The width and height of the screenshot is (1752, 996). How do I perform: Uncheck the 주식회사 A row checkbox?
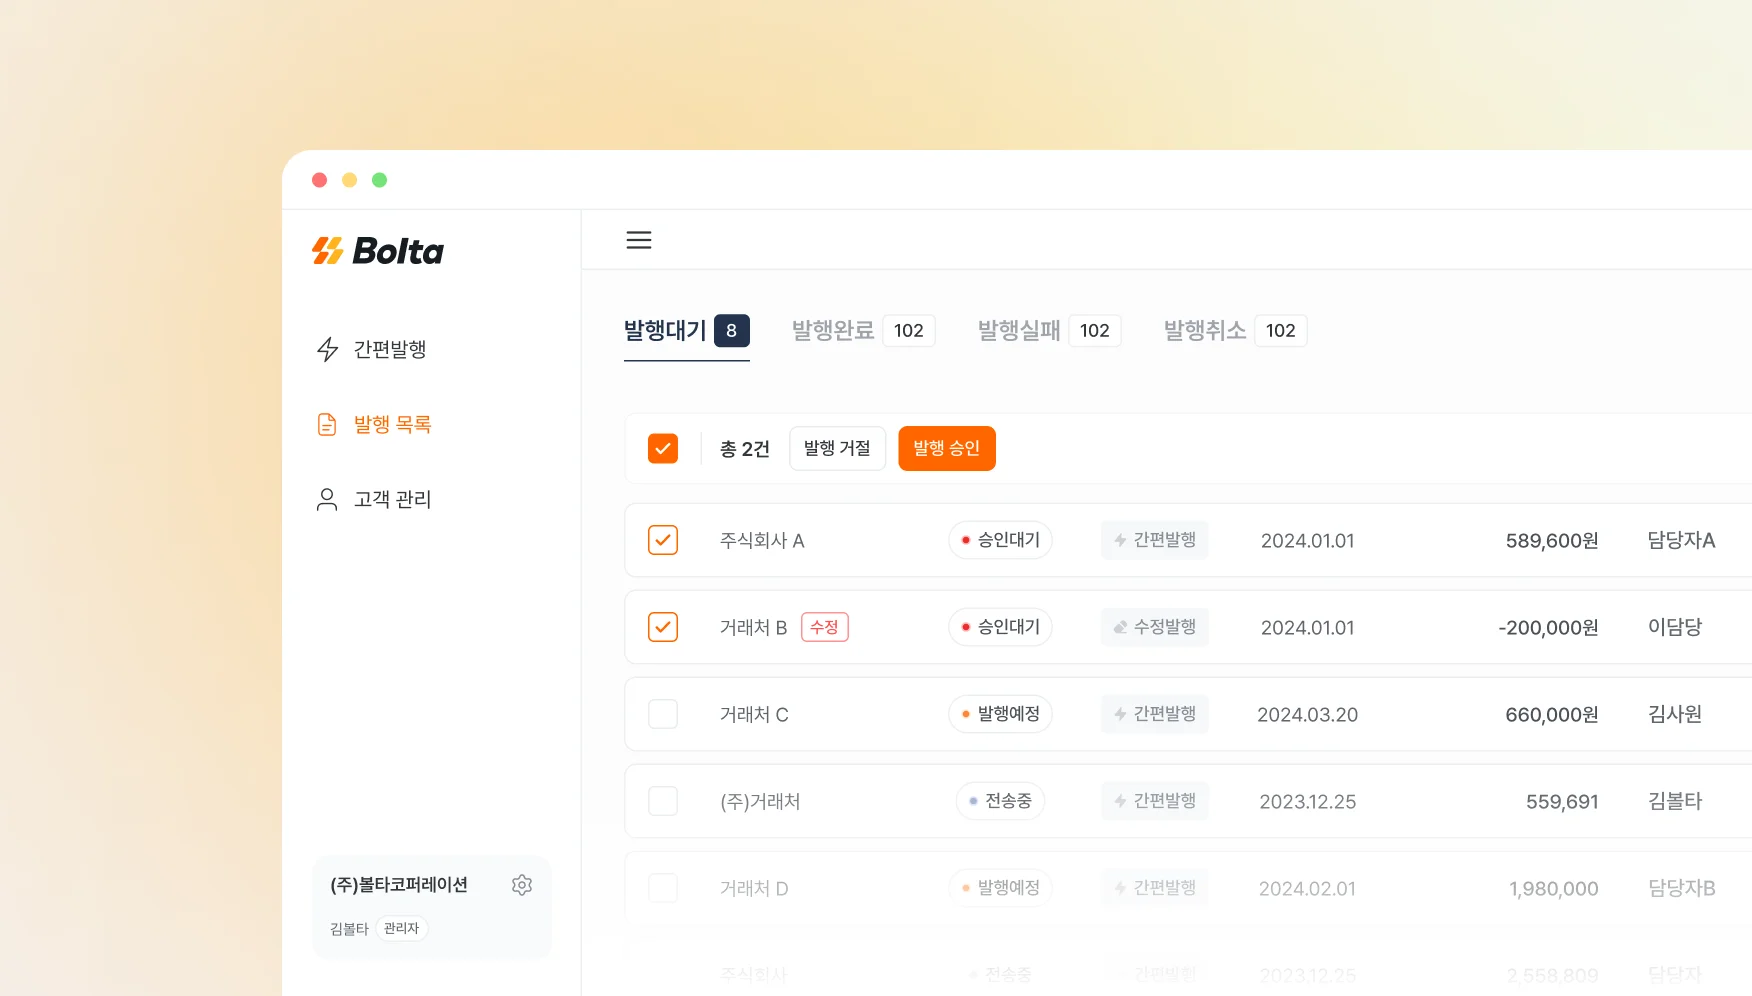coord(663,540)
